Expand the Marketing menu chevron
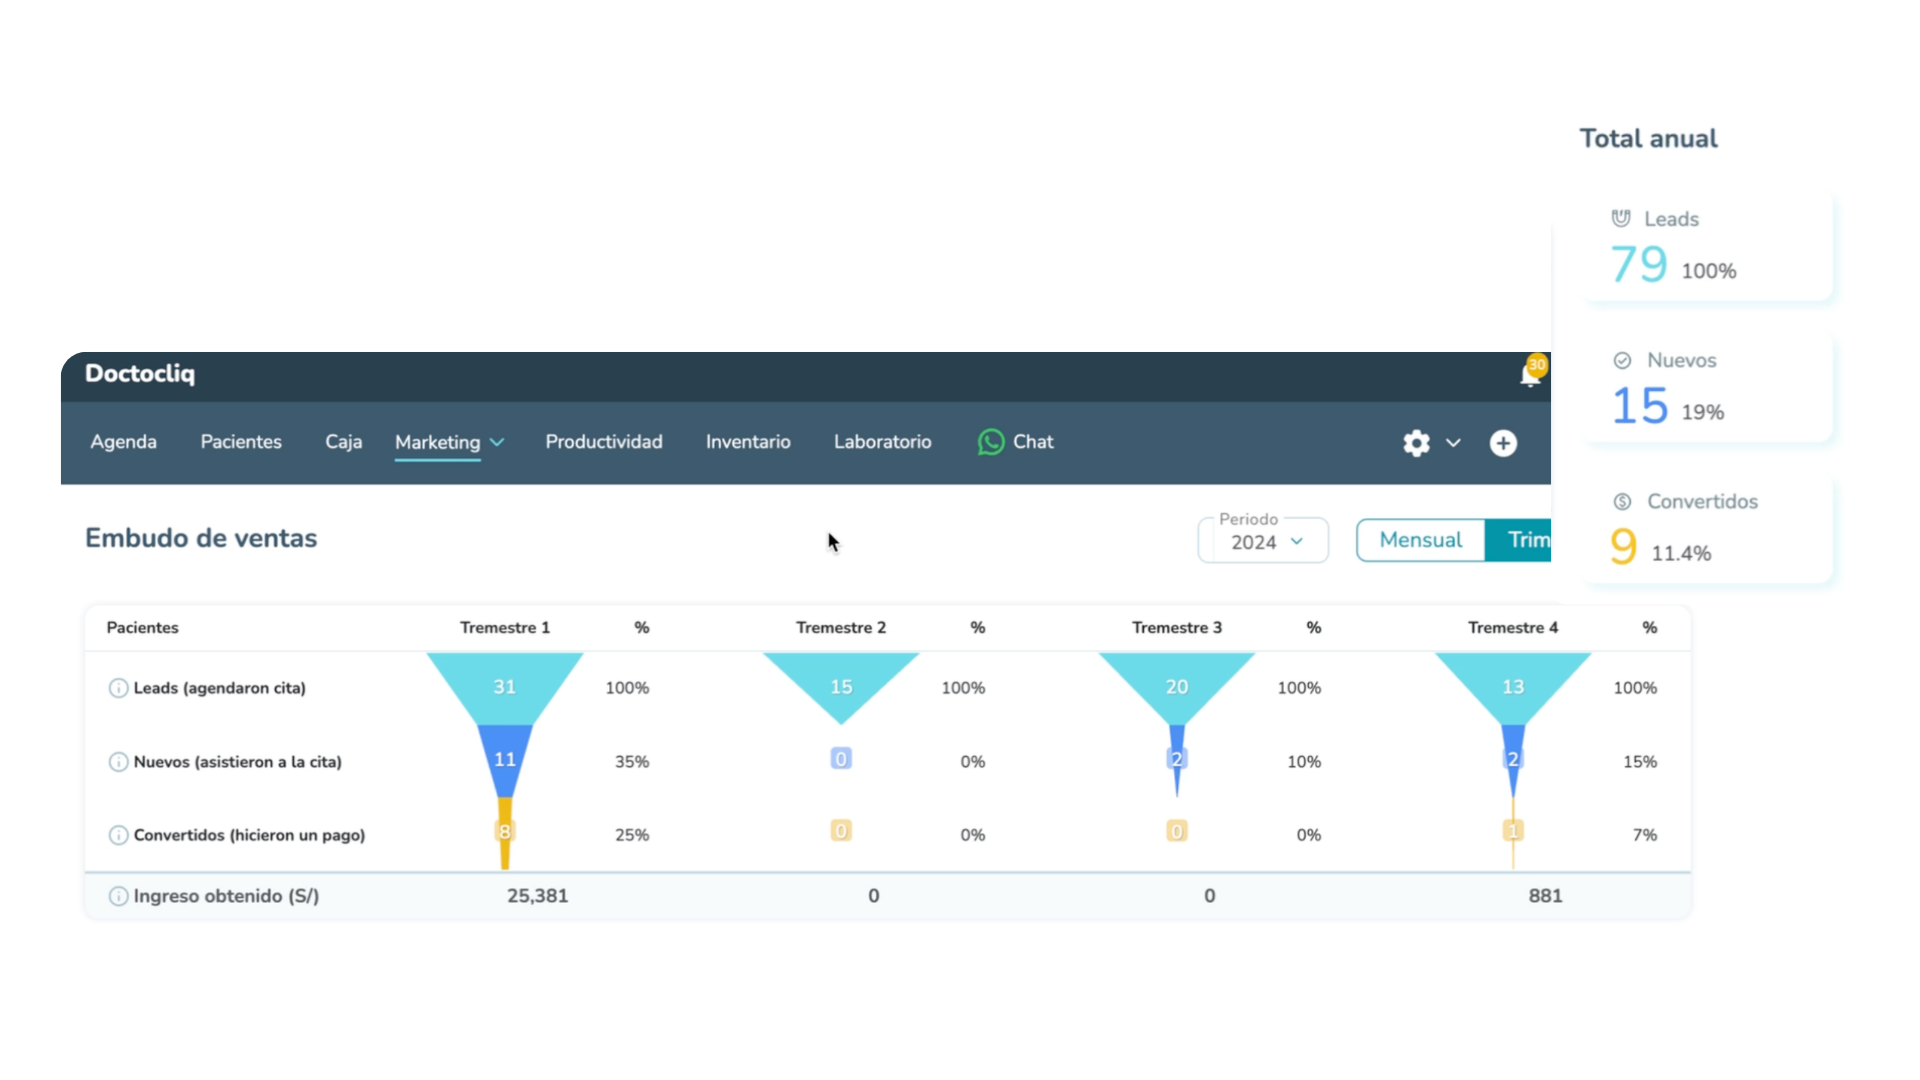Image resolution: width=1920 pixels, height=1080 pixels. click(497, 443)
